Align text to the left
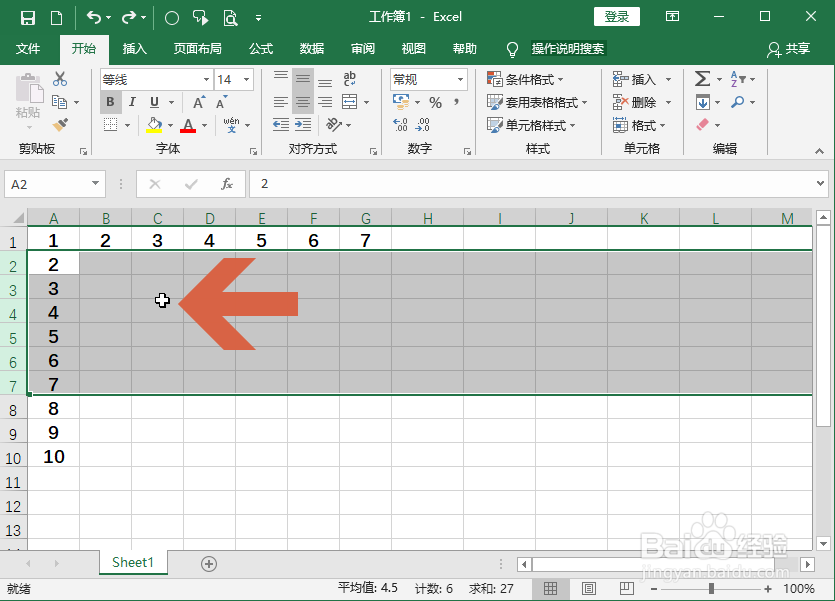The width and height of the screenshot is (835, 601). click(x=281, y=102)
